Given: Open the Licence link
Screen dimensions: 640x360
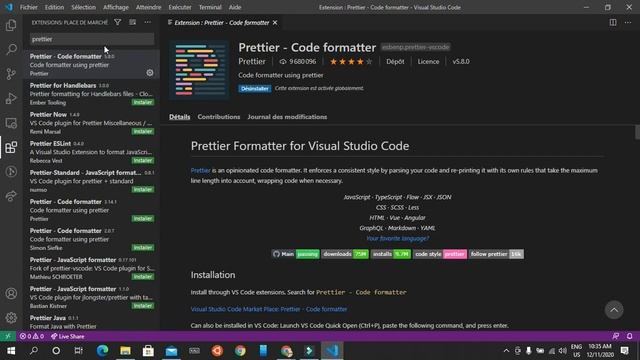Looking at the screenshot, I should (x=428, y=62).
